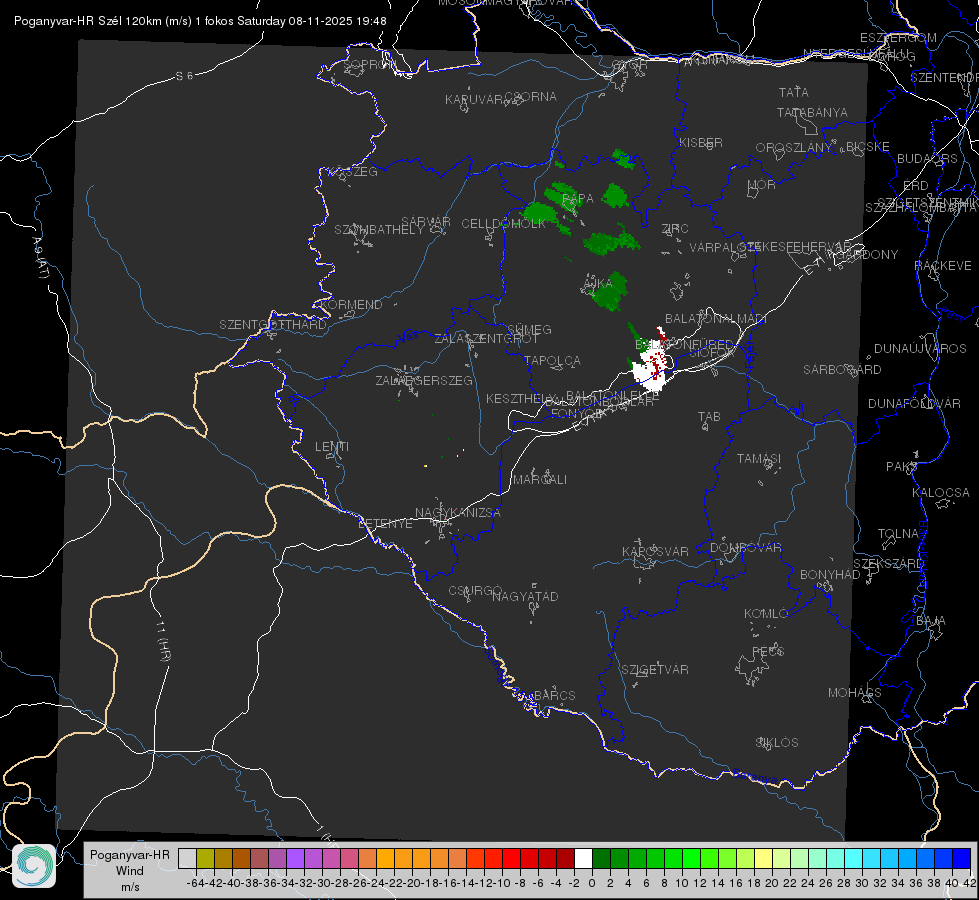Click the KESZTHELY town label
979x900 pixels.
point(521,398)
